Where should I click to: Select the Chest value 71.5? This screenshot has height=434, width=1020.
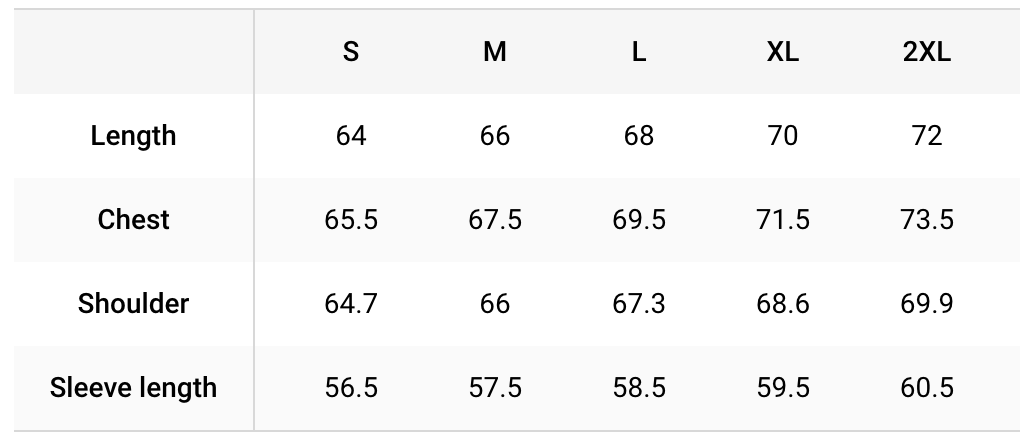point(783,220)
